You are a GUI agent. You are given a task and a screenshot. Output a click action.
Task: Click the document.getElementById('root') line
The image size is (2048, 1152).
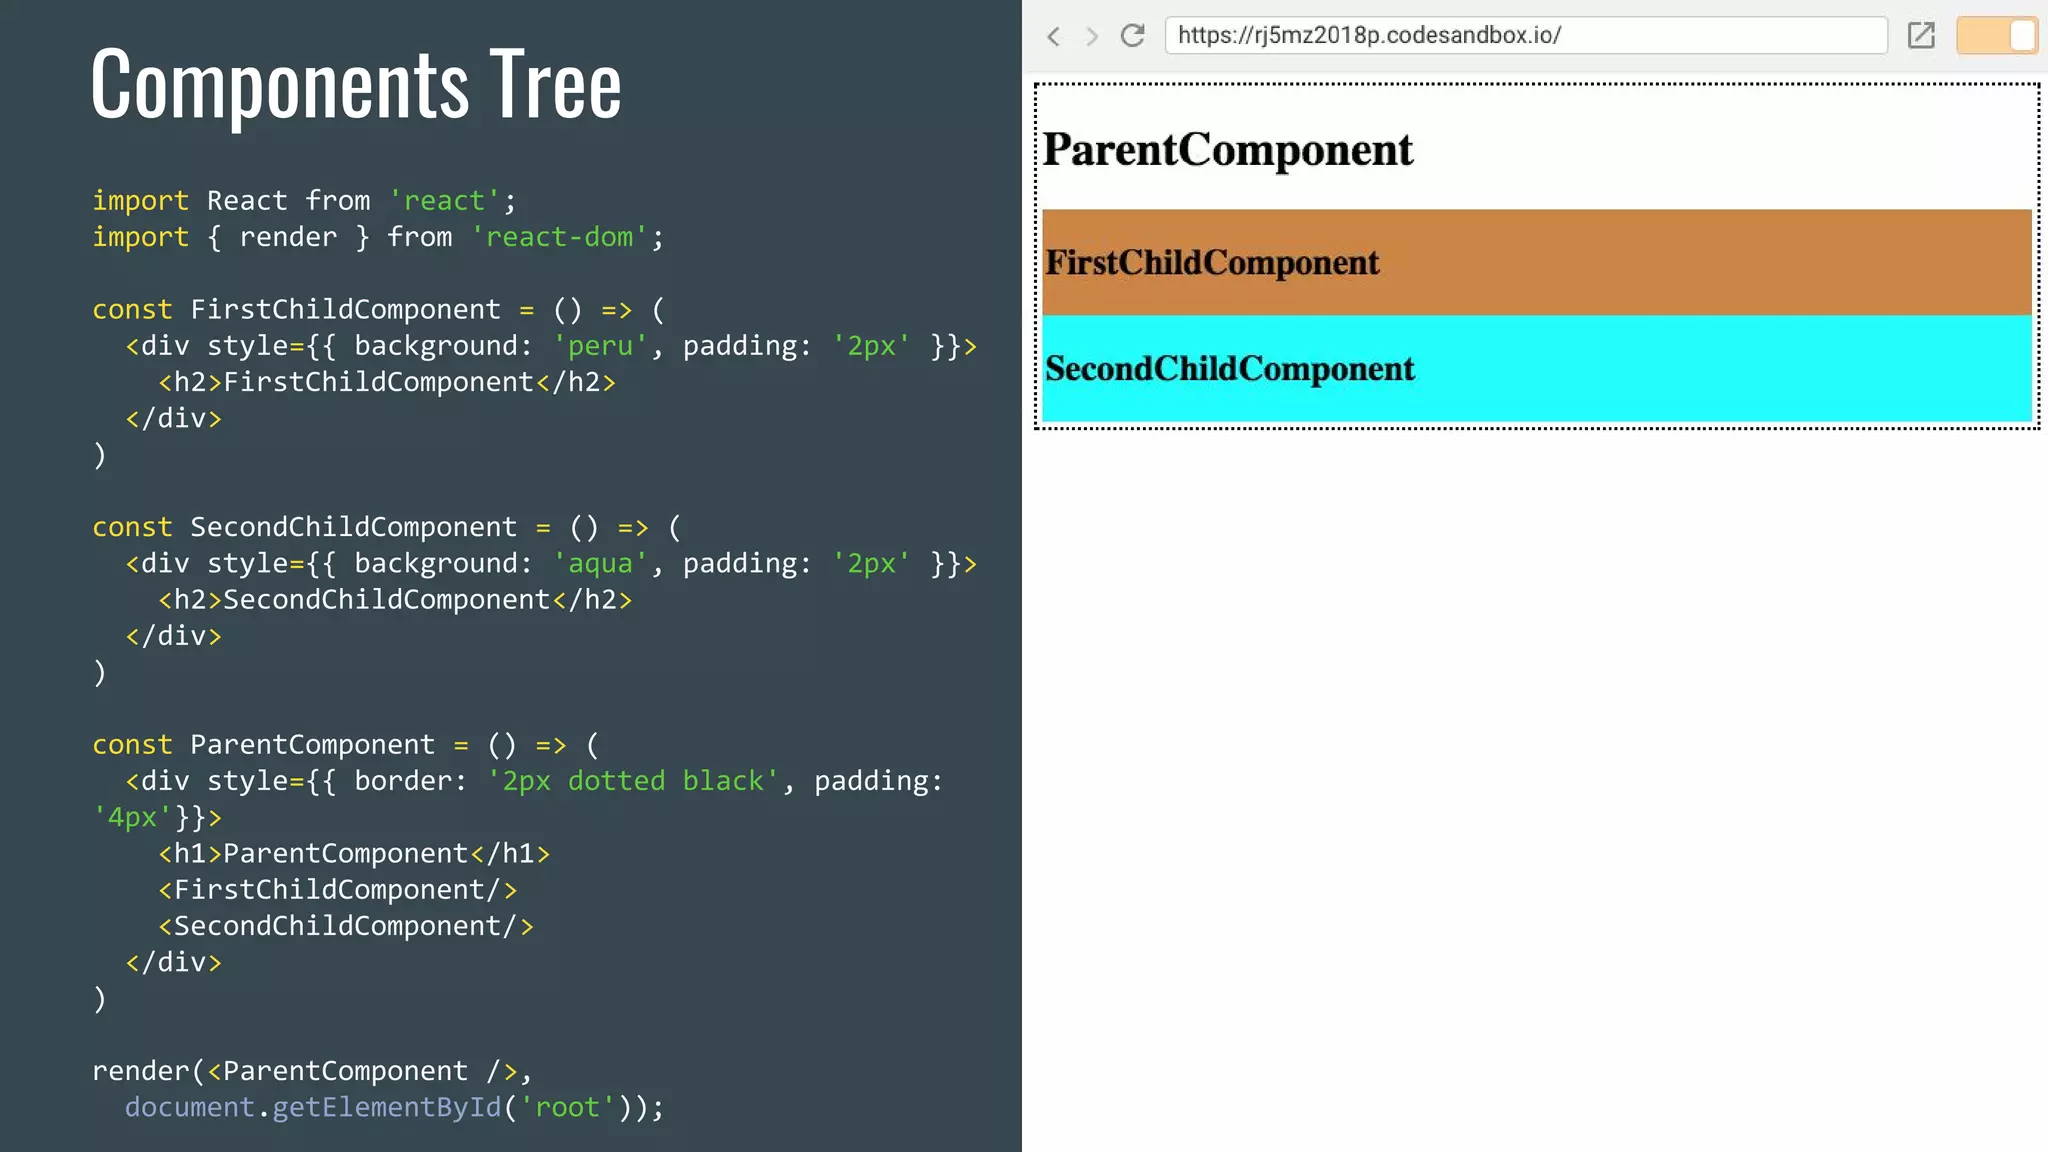(394, 1108)
